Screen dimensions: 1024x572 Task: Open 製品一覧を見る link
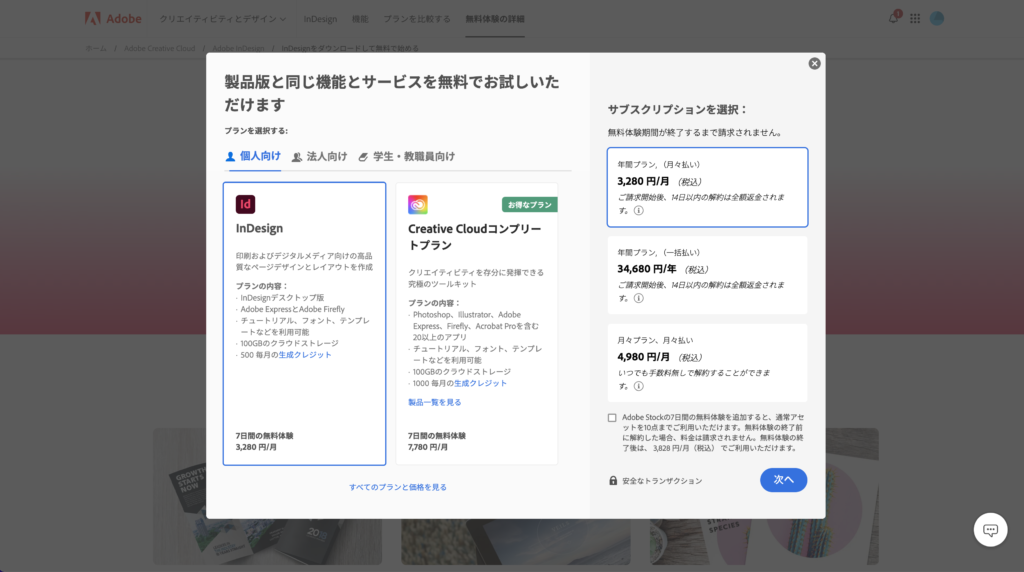click(x=434, y=402)
